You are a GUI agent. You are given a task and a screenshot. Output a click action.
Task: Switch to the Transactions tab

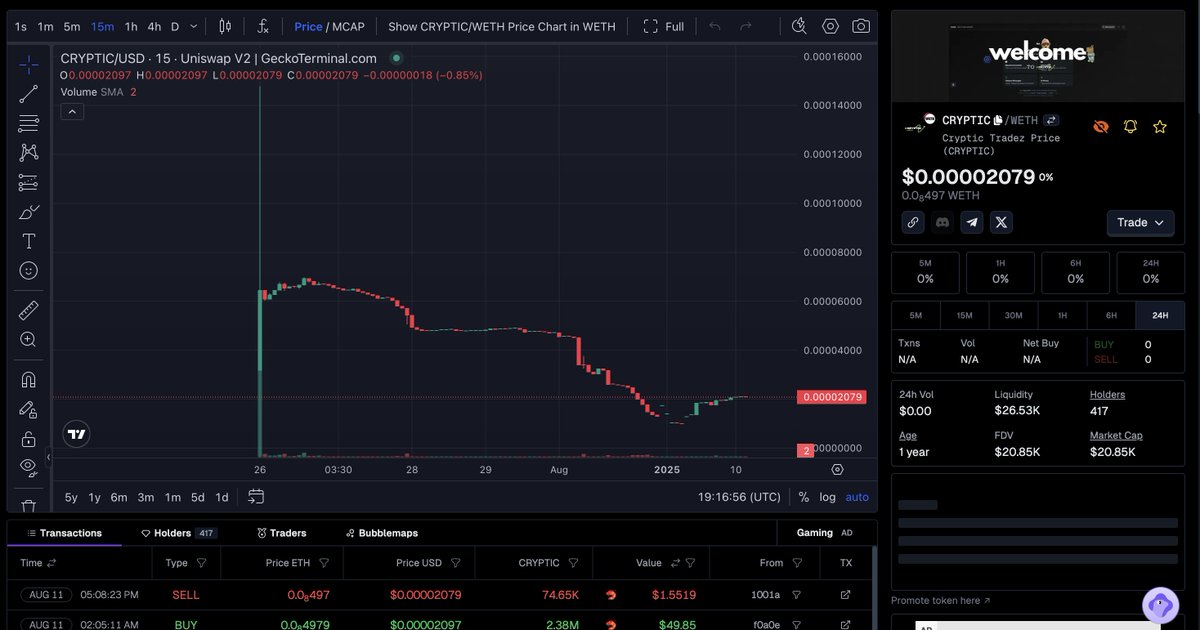point(64,533)
